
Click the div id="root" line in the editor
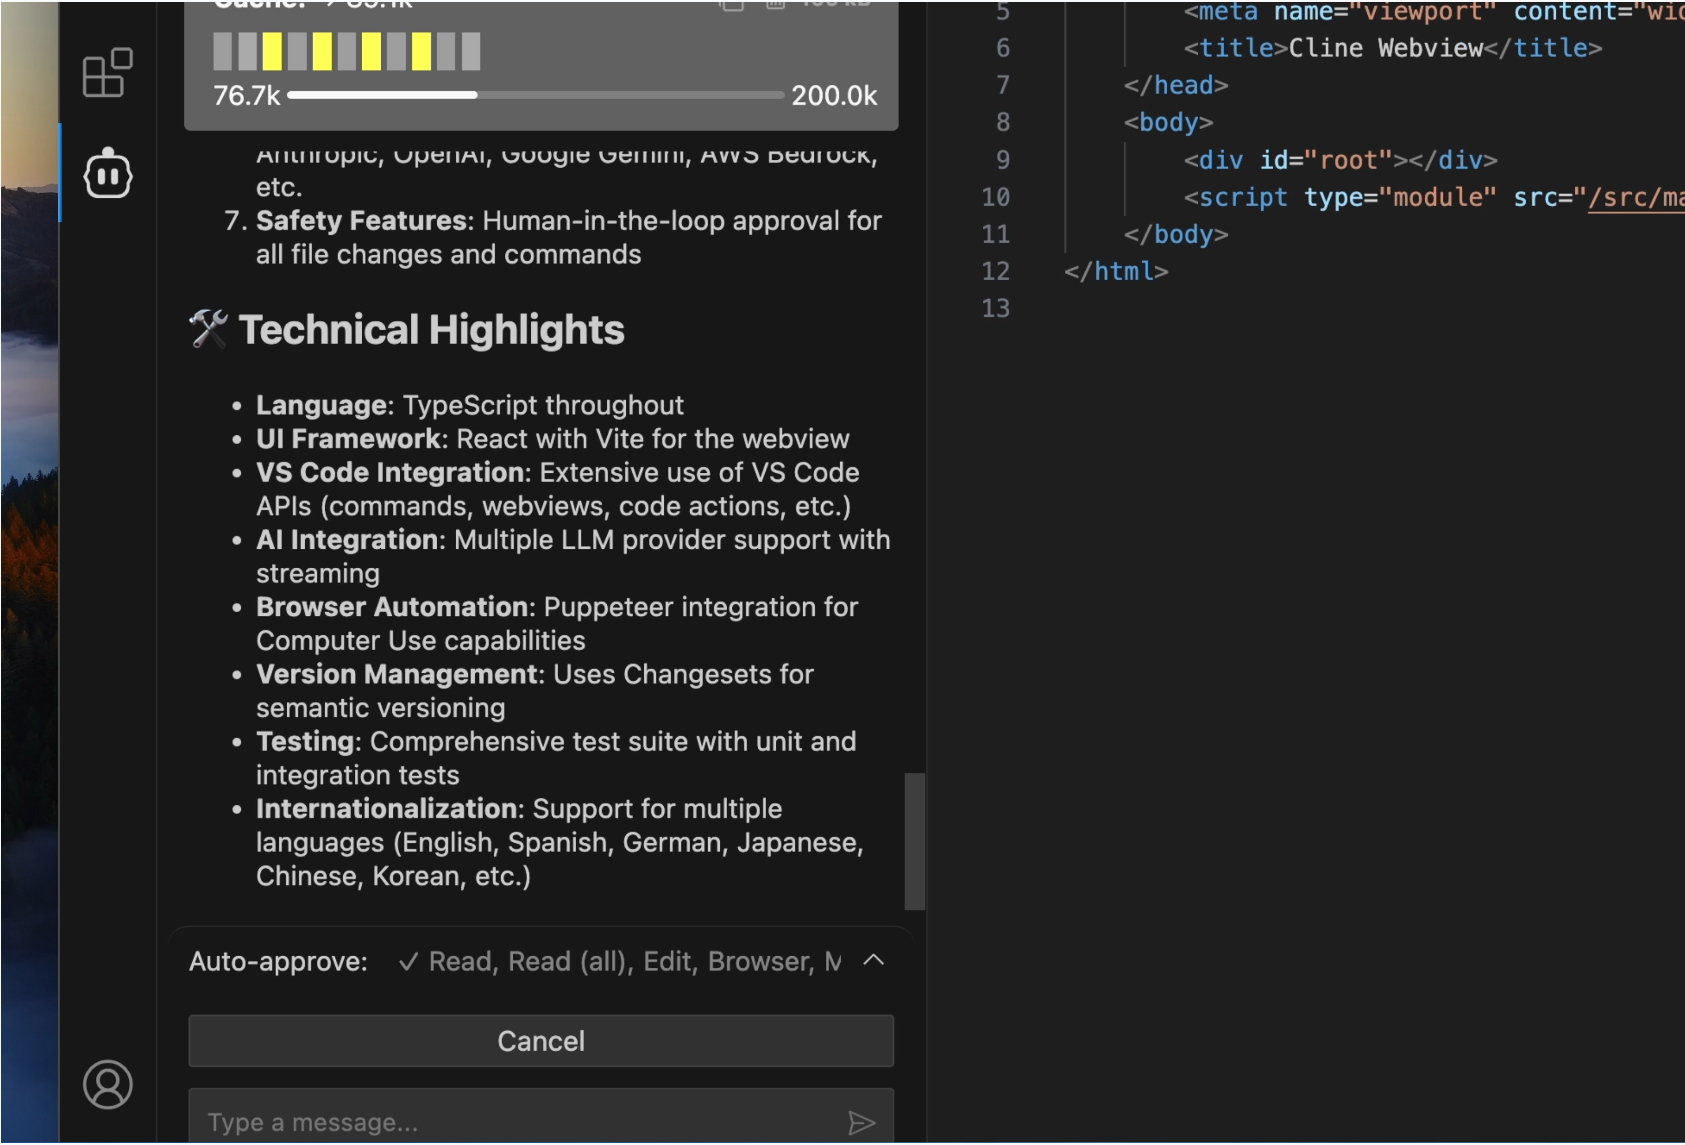(1341, 160)
